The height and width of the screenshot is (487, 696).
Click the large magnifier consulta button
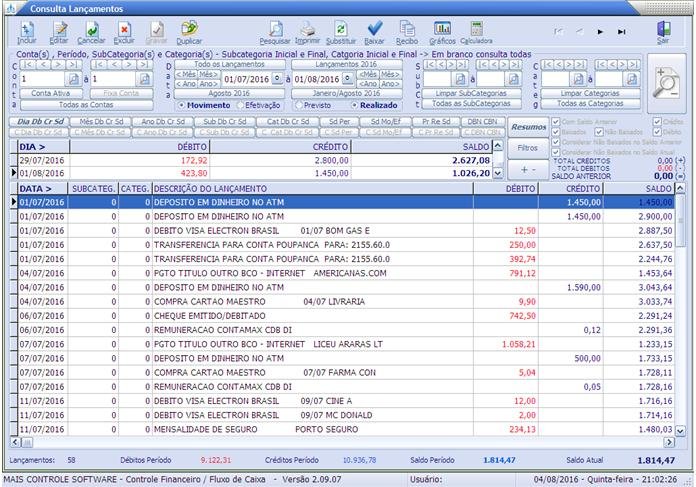pyautogui.click(x=666, y=84)
